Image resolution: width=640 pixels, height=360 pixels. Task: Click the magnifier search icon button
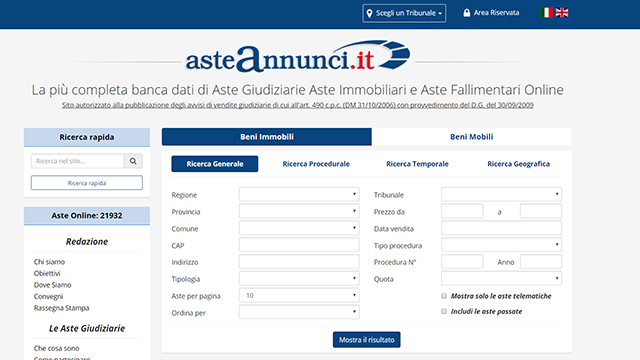click(133, 161)
